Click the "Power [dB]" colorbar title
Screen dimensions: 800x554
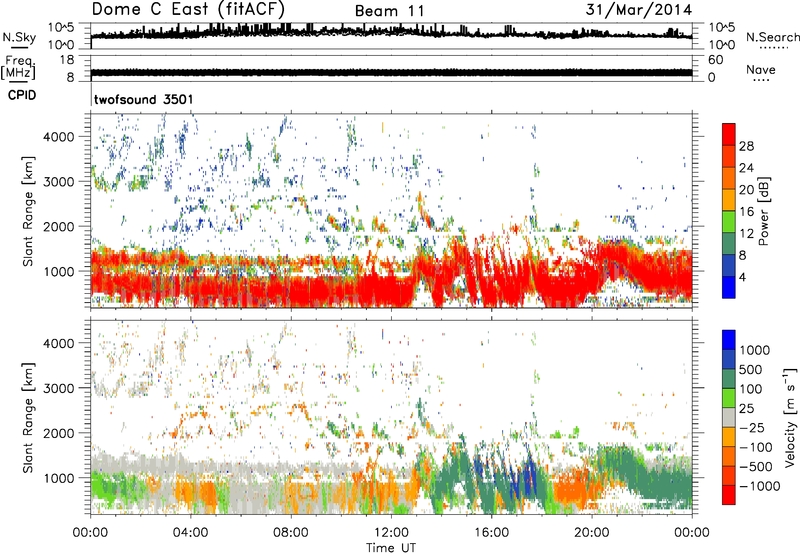click(763, 211)
